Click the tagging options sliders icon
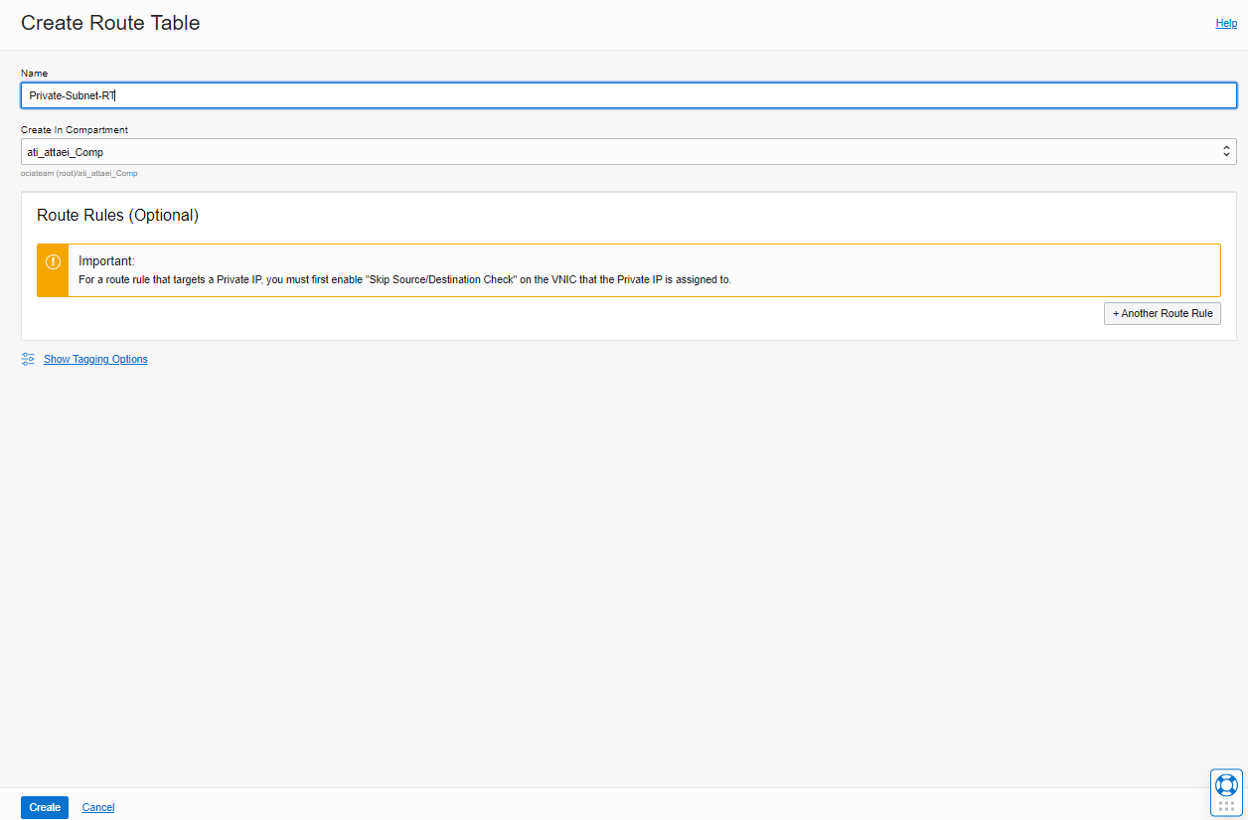This screenshot has width=1251, height=820. click(x=28, y=359)
